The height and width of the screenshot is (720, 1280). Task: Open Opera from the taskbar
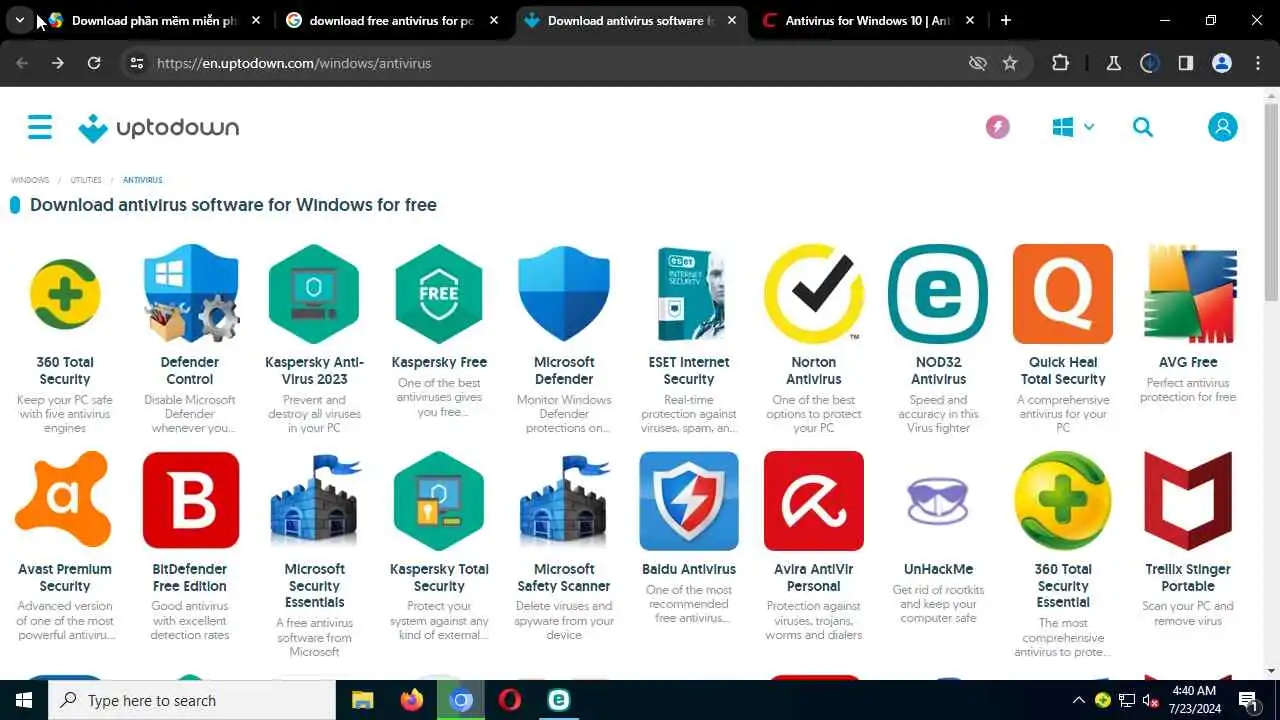click(x=509, y=700)
